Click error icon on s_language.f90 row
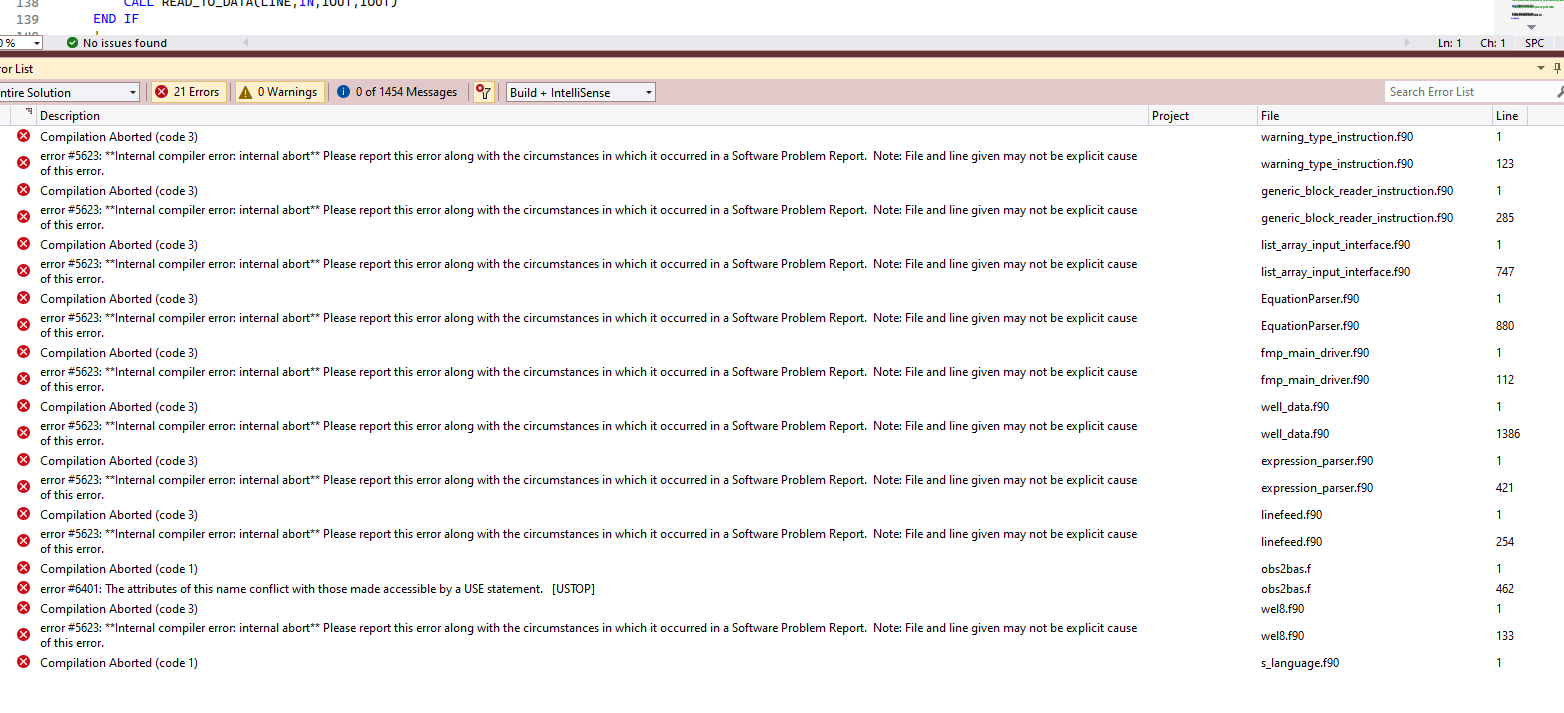Image resolution: width=1564 pixels, height=713 pixels. [23, 662]
